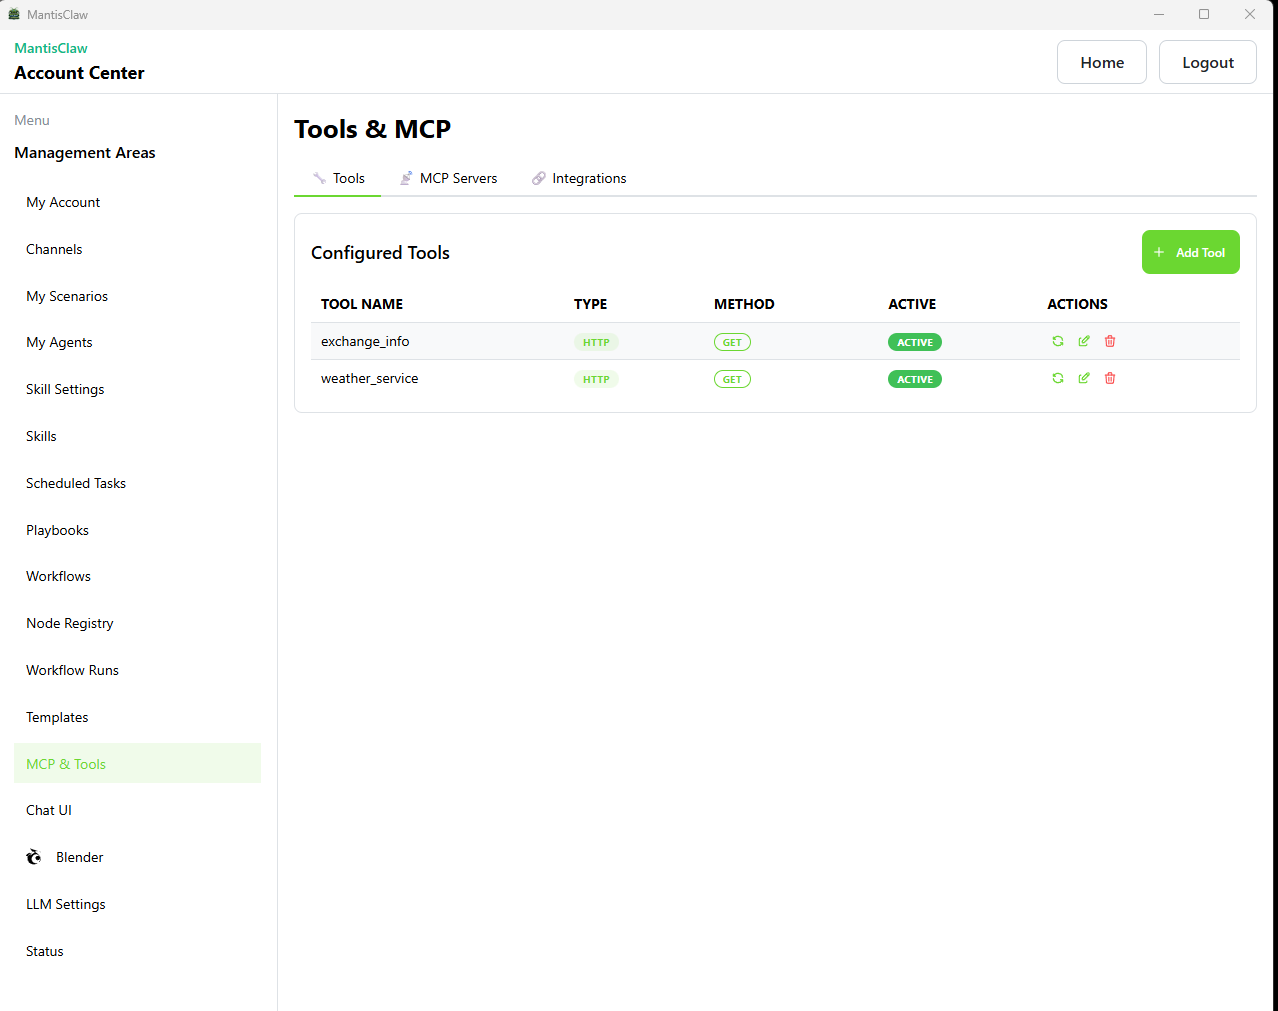1278x1011 pixels.
Task: Click the exchange_info tool name row
Action: [x=365, y=341]
